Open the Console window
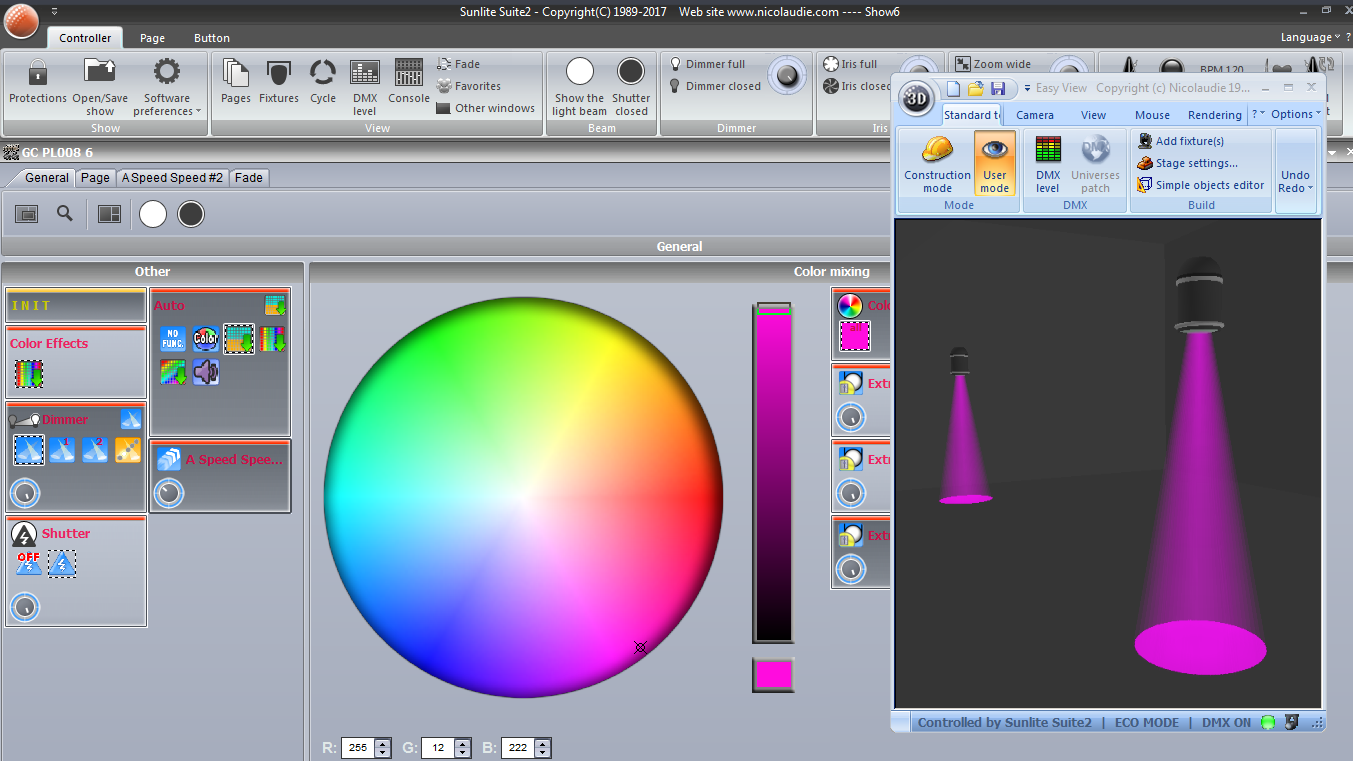The image size is (1353, 761). click(408, 74)
